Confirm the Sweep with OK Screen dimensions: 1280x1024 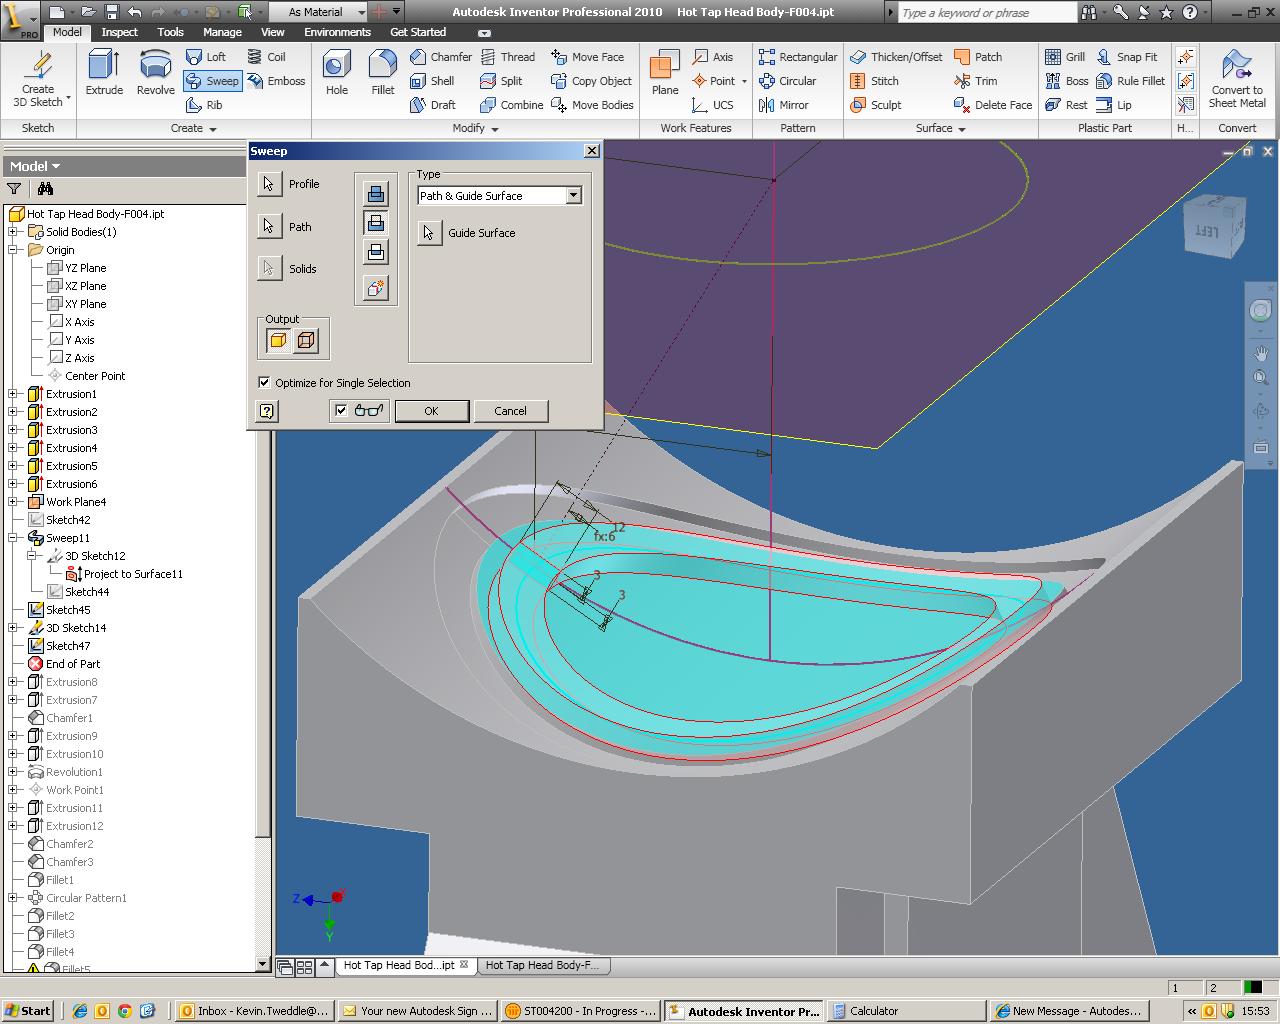click(431, 411)
